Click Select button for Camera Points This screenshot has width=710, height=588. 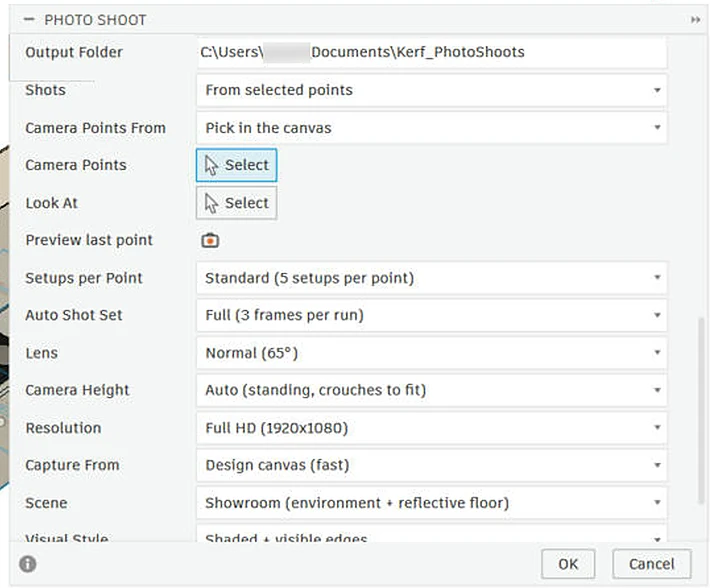[236, 165]
